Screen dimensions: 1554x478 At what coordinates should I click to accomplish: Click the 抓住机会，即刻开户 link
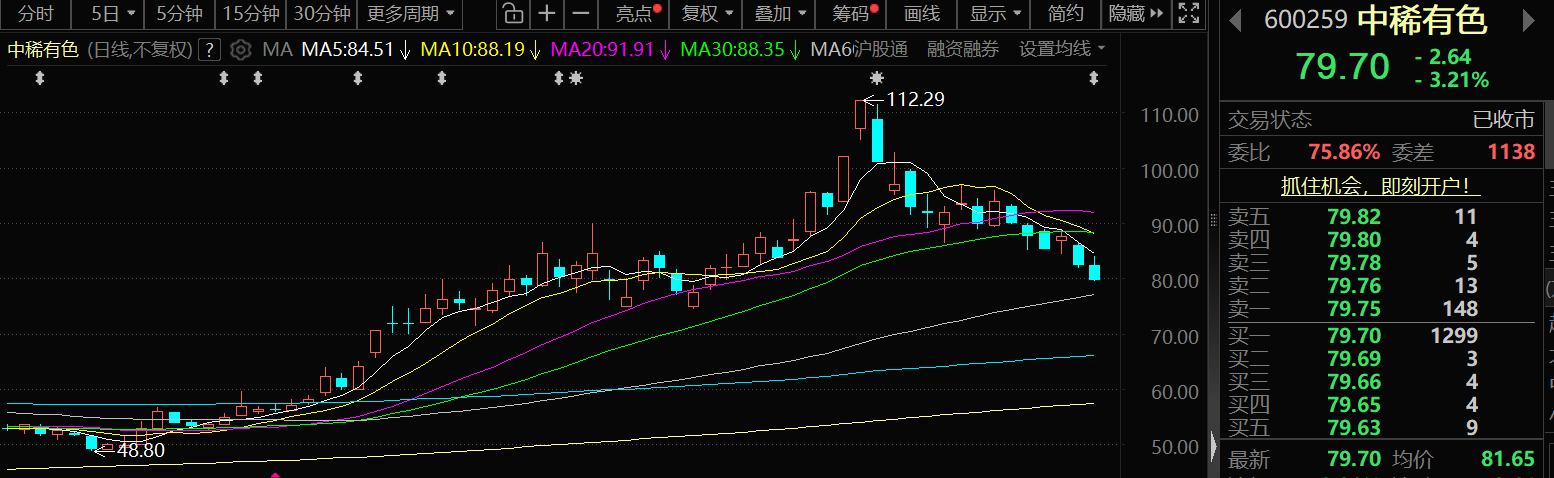click(1381, 186)
